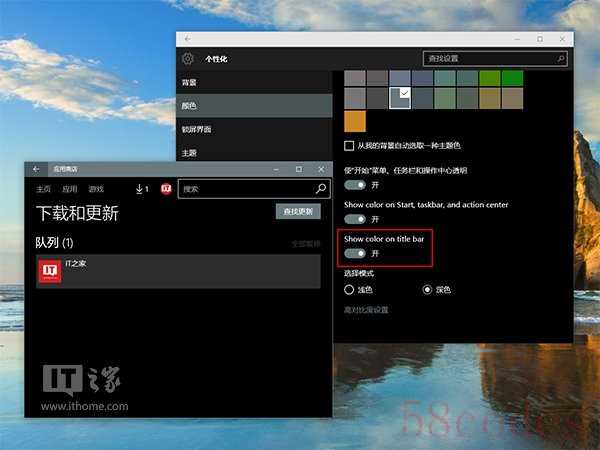Image resolution: width=600 pixels, height=450 pixels.
Task: Go to 应用 tab in Store
Action: pyautogui.click(x=70, y=189)
